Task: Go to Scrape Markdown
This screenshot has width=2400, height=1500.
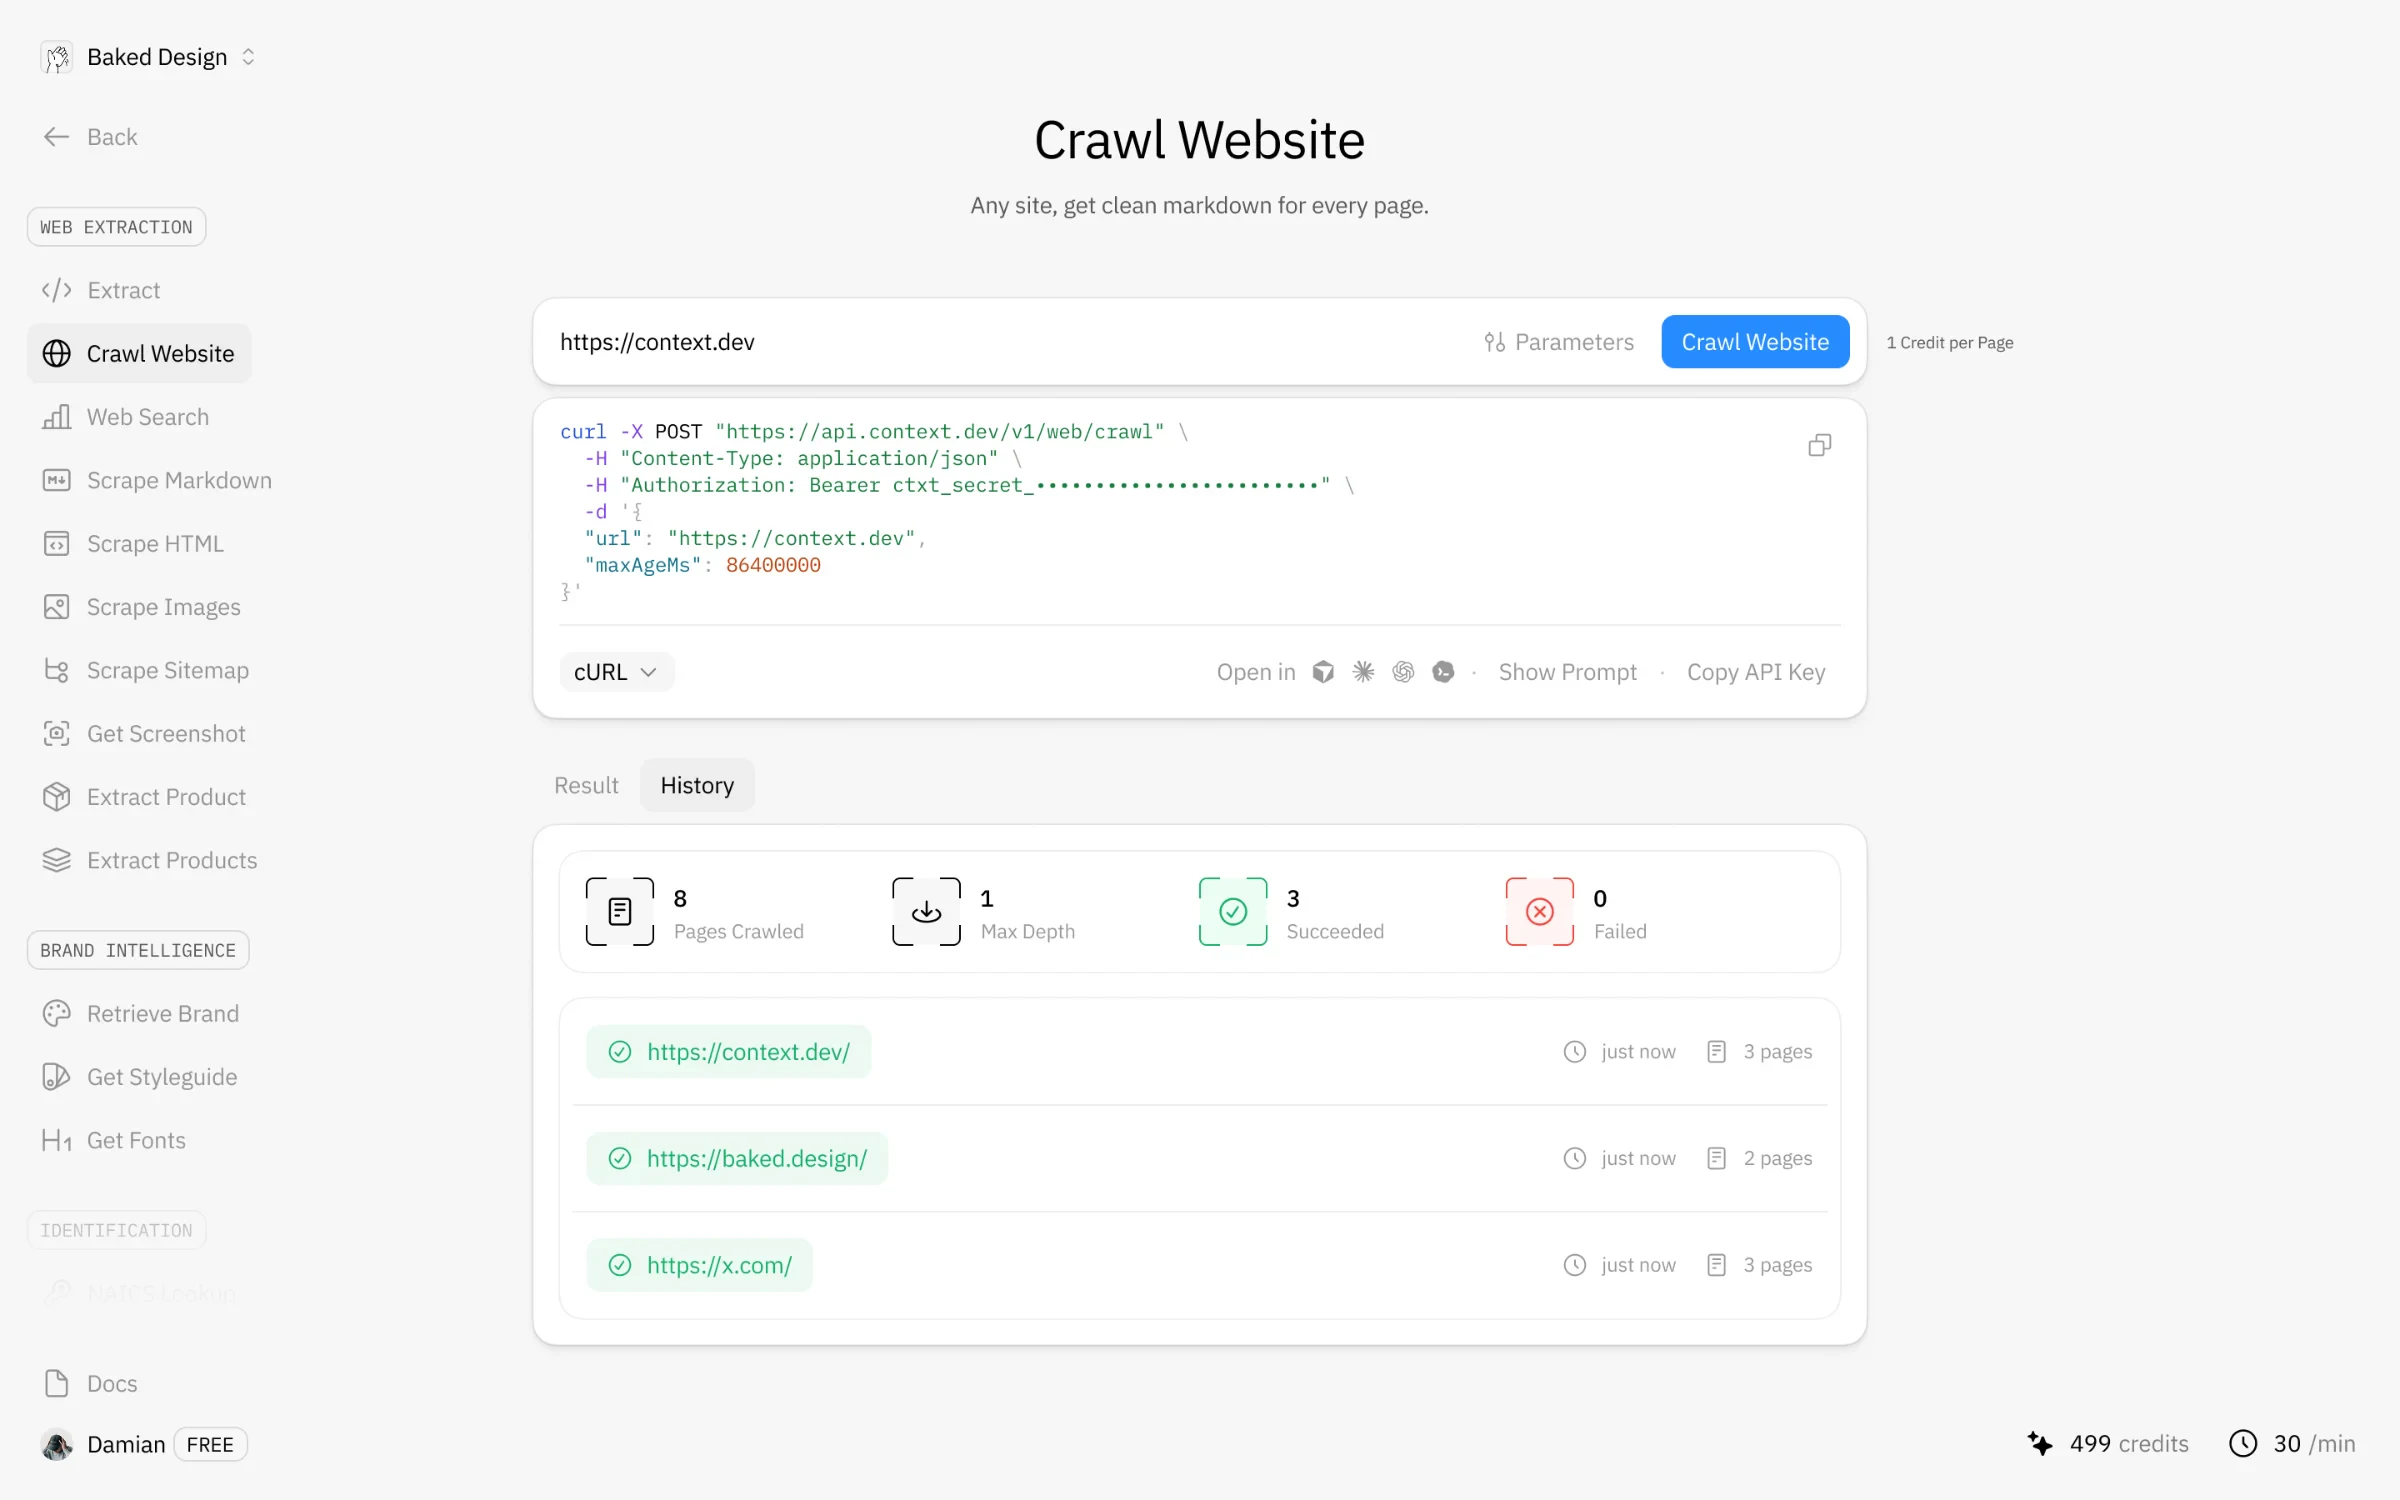Action: pyautogui.click(x=156, y=480)
